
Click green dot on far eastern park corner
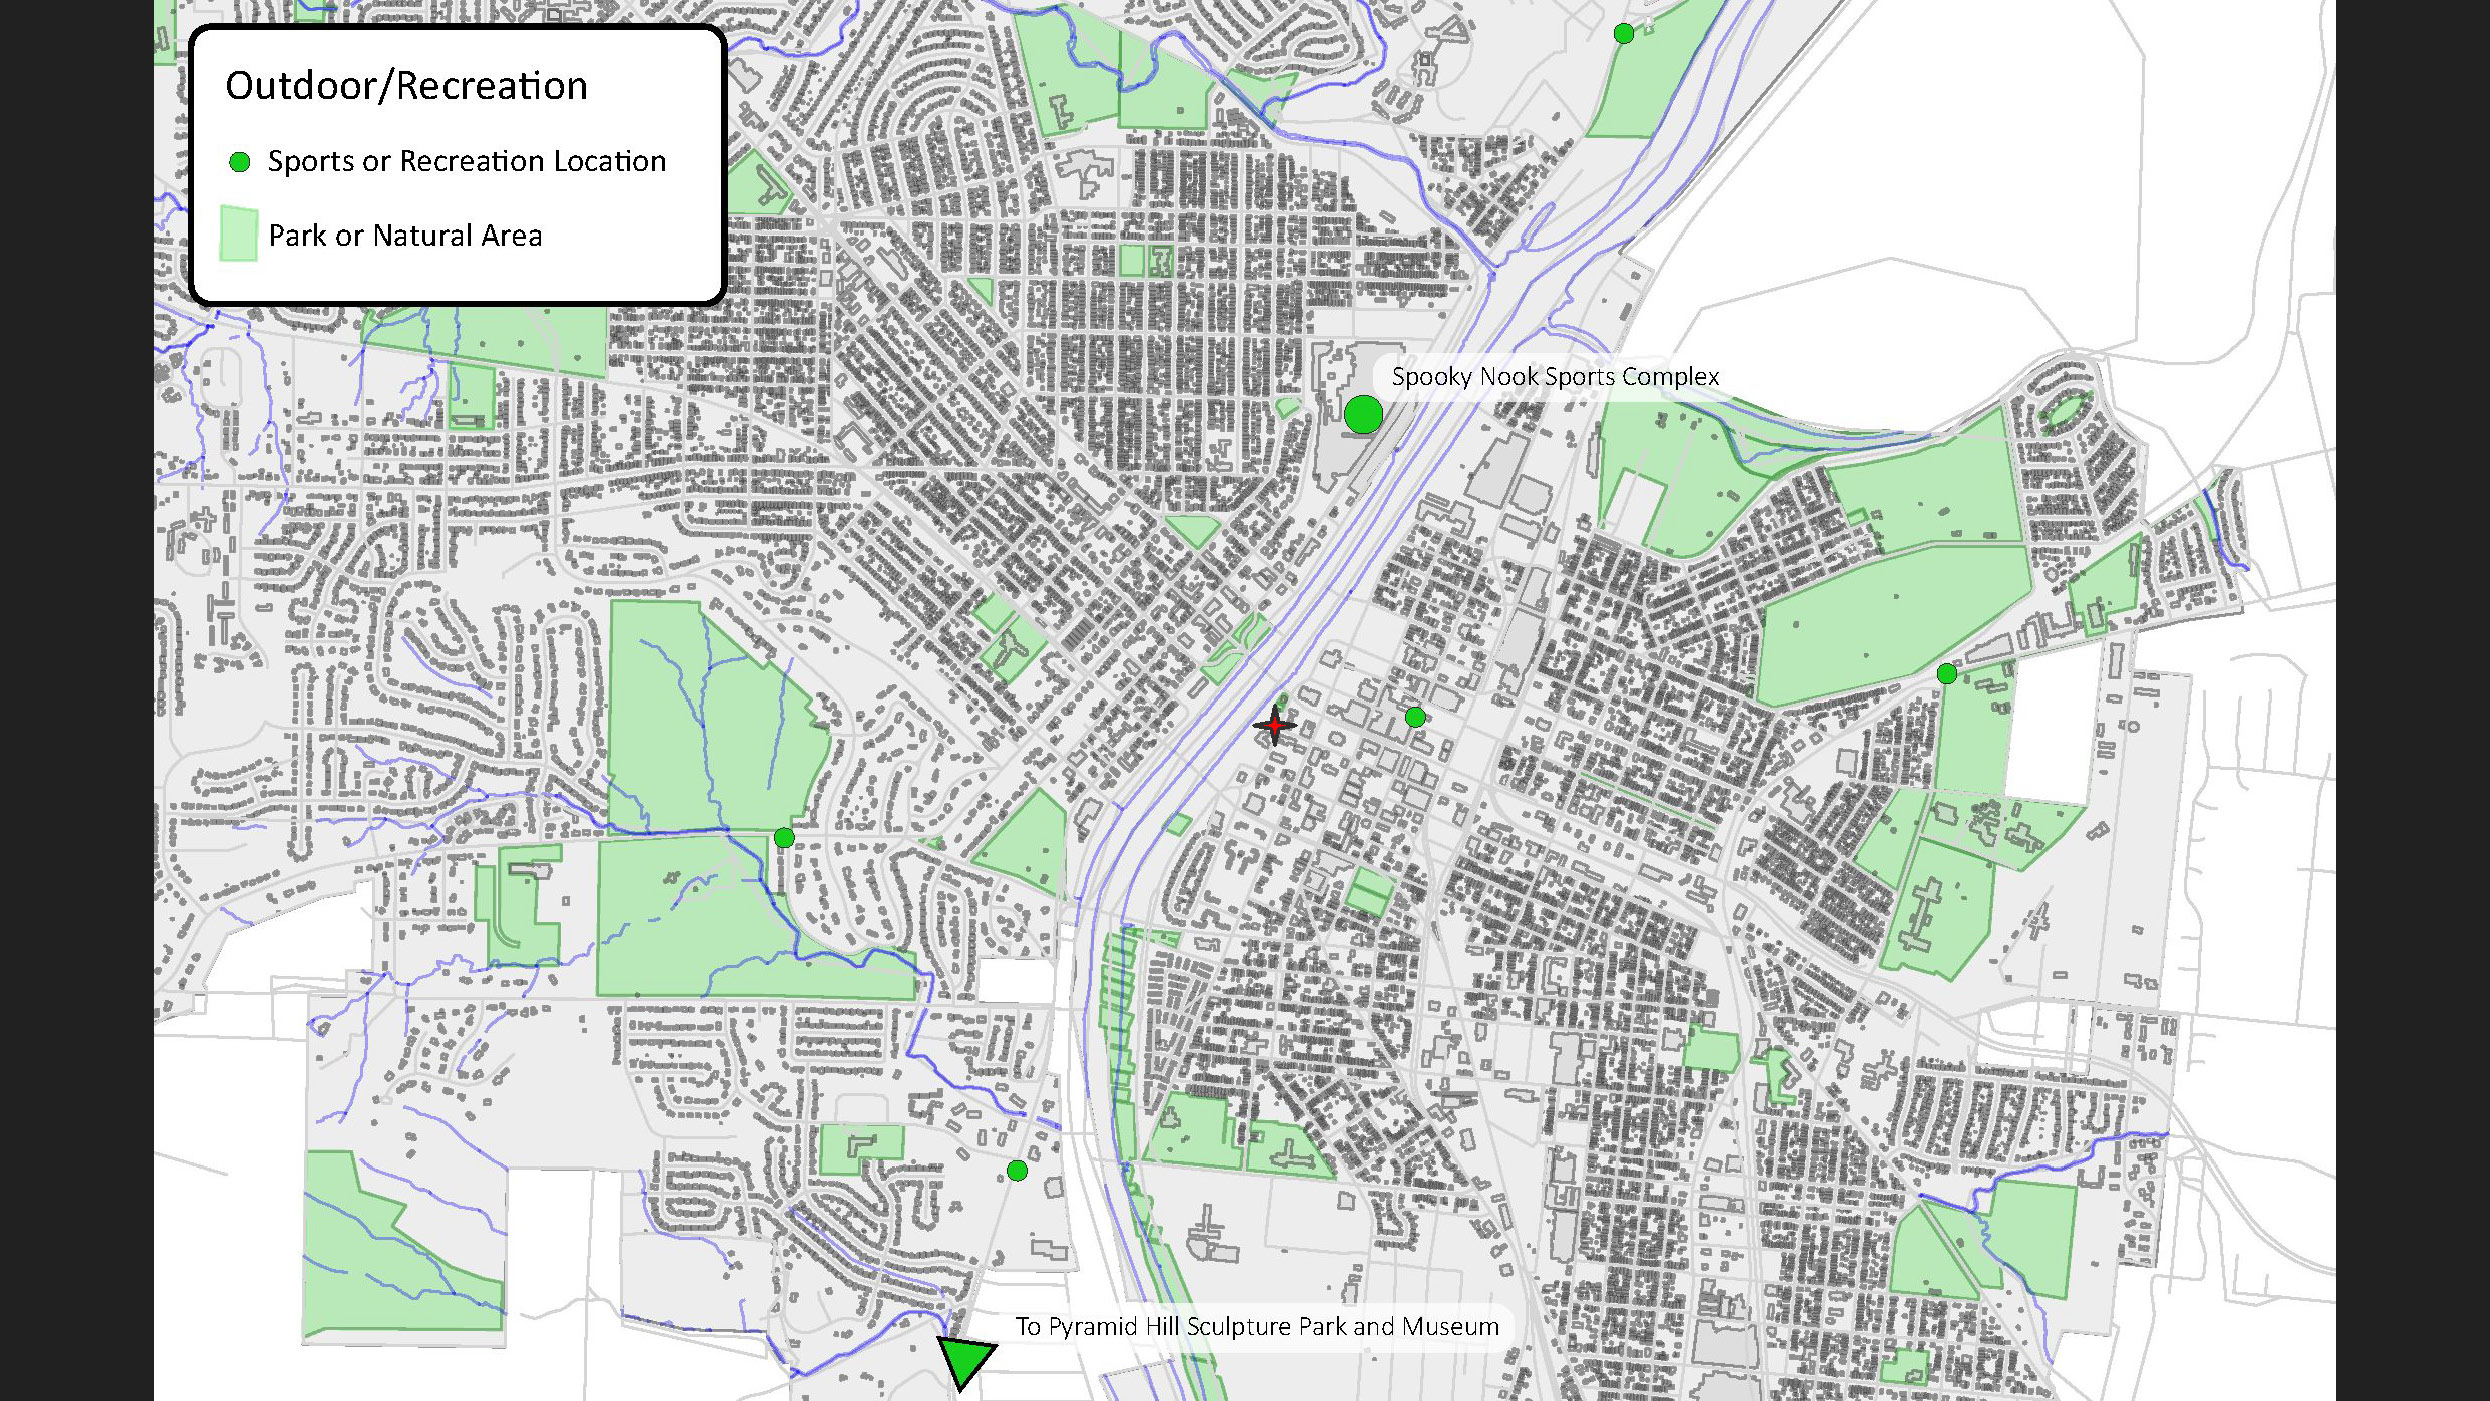point(1946,674)
